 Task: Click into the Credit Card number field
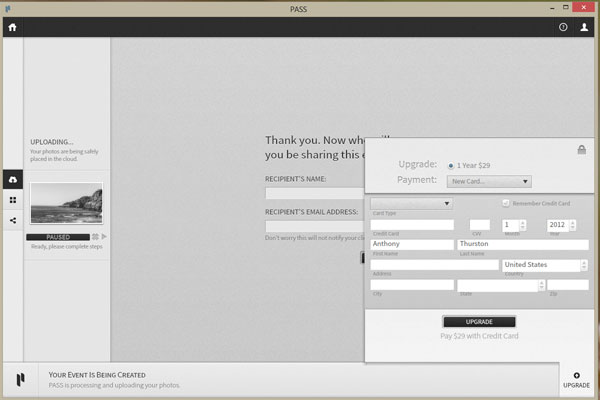[x=412, y=225]
